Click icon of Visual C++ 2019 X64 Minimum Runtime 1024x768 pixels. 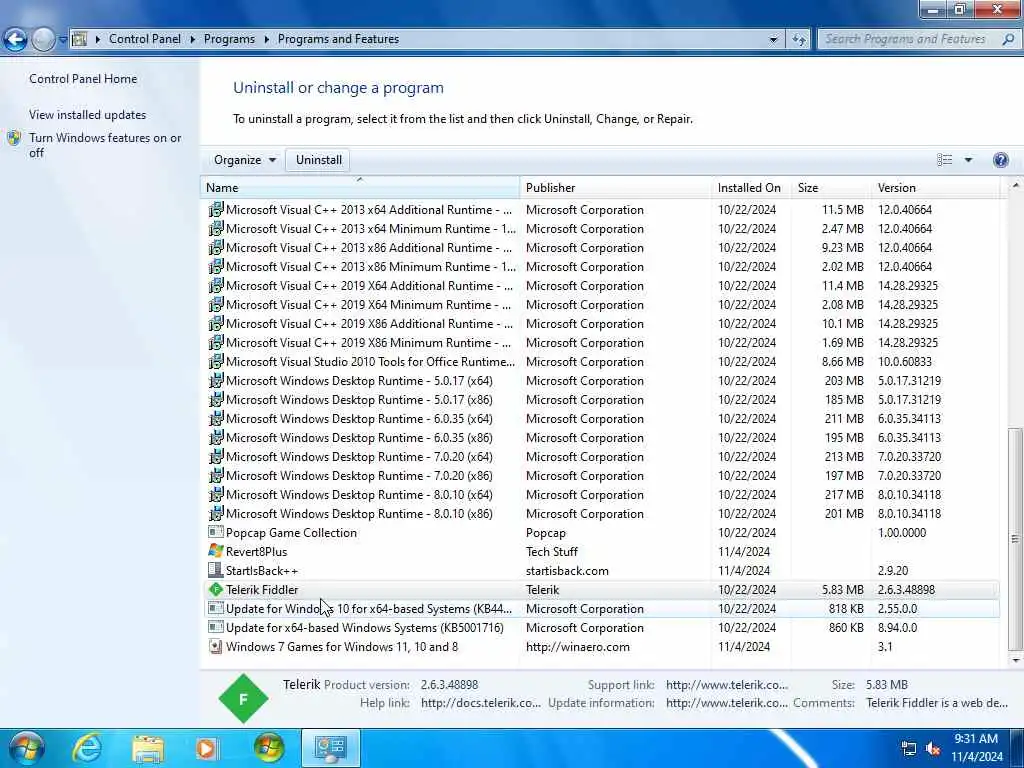tap(216, 304)
